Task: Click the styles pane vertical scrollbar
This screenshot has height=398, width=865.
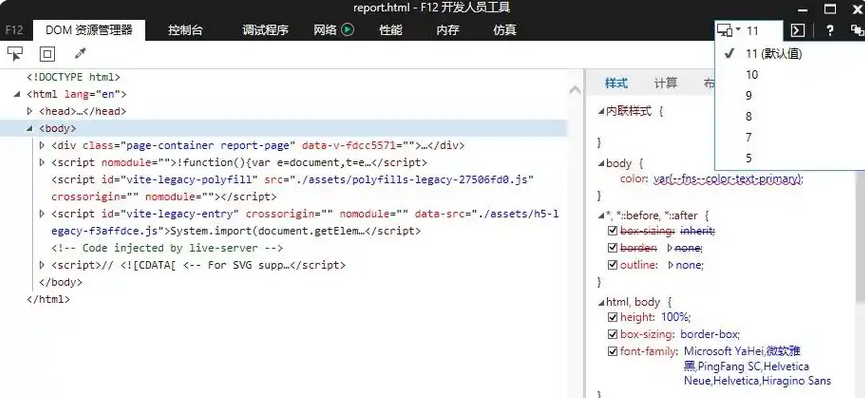Action: [x=860, y=237]
